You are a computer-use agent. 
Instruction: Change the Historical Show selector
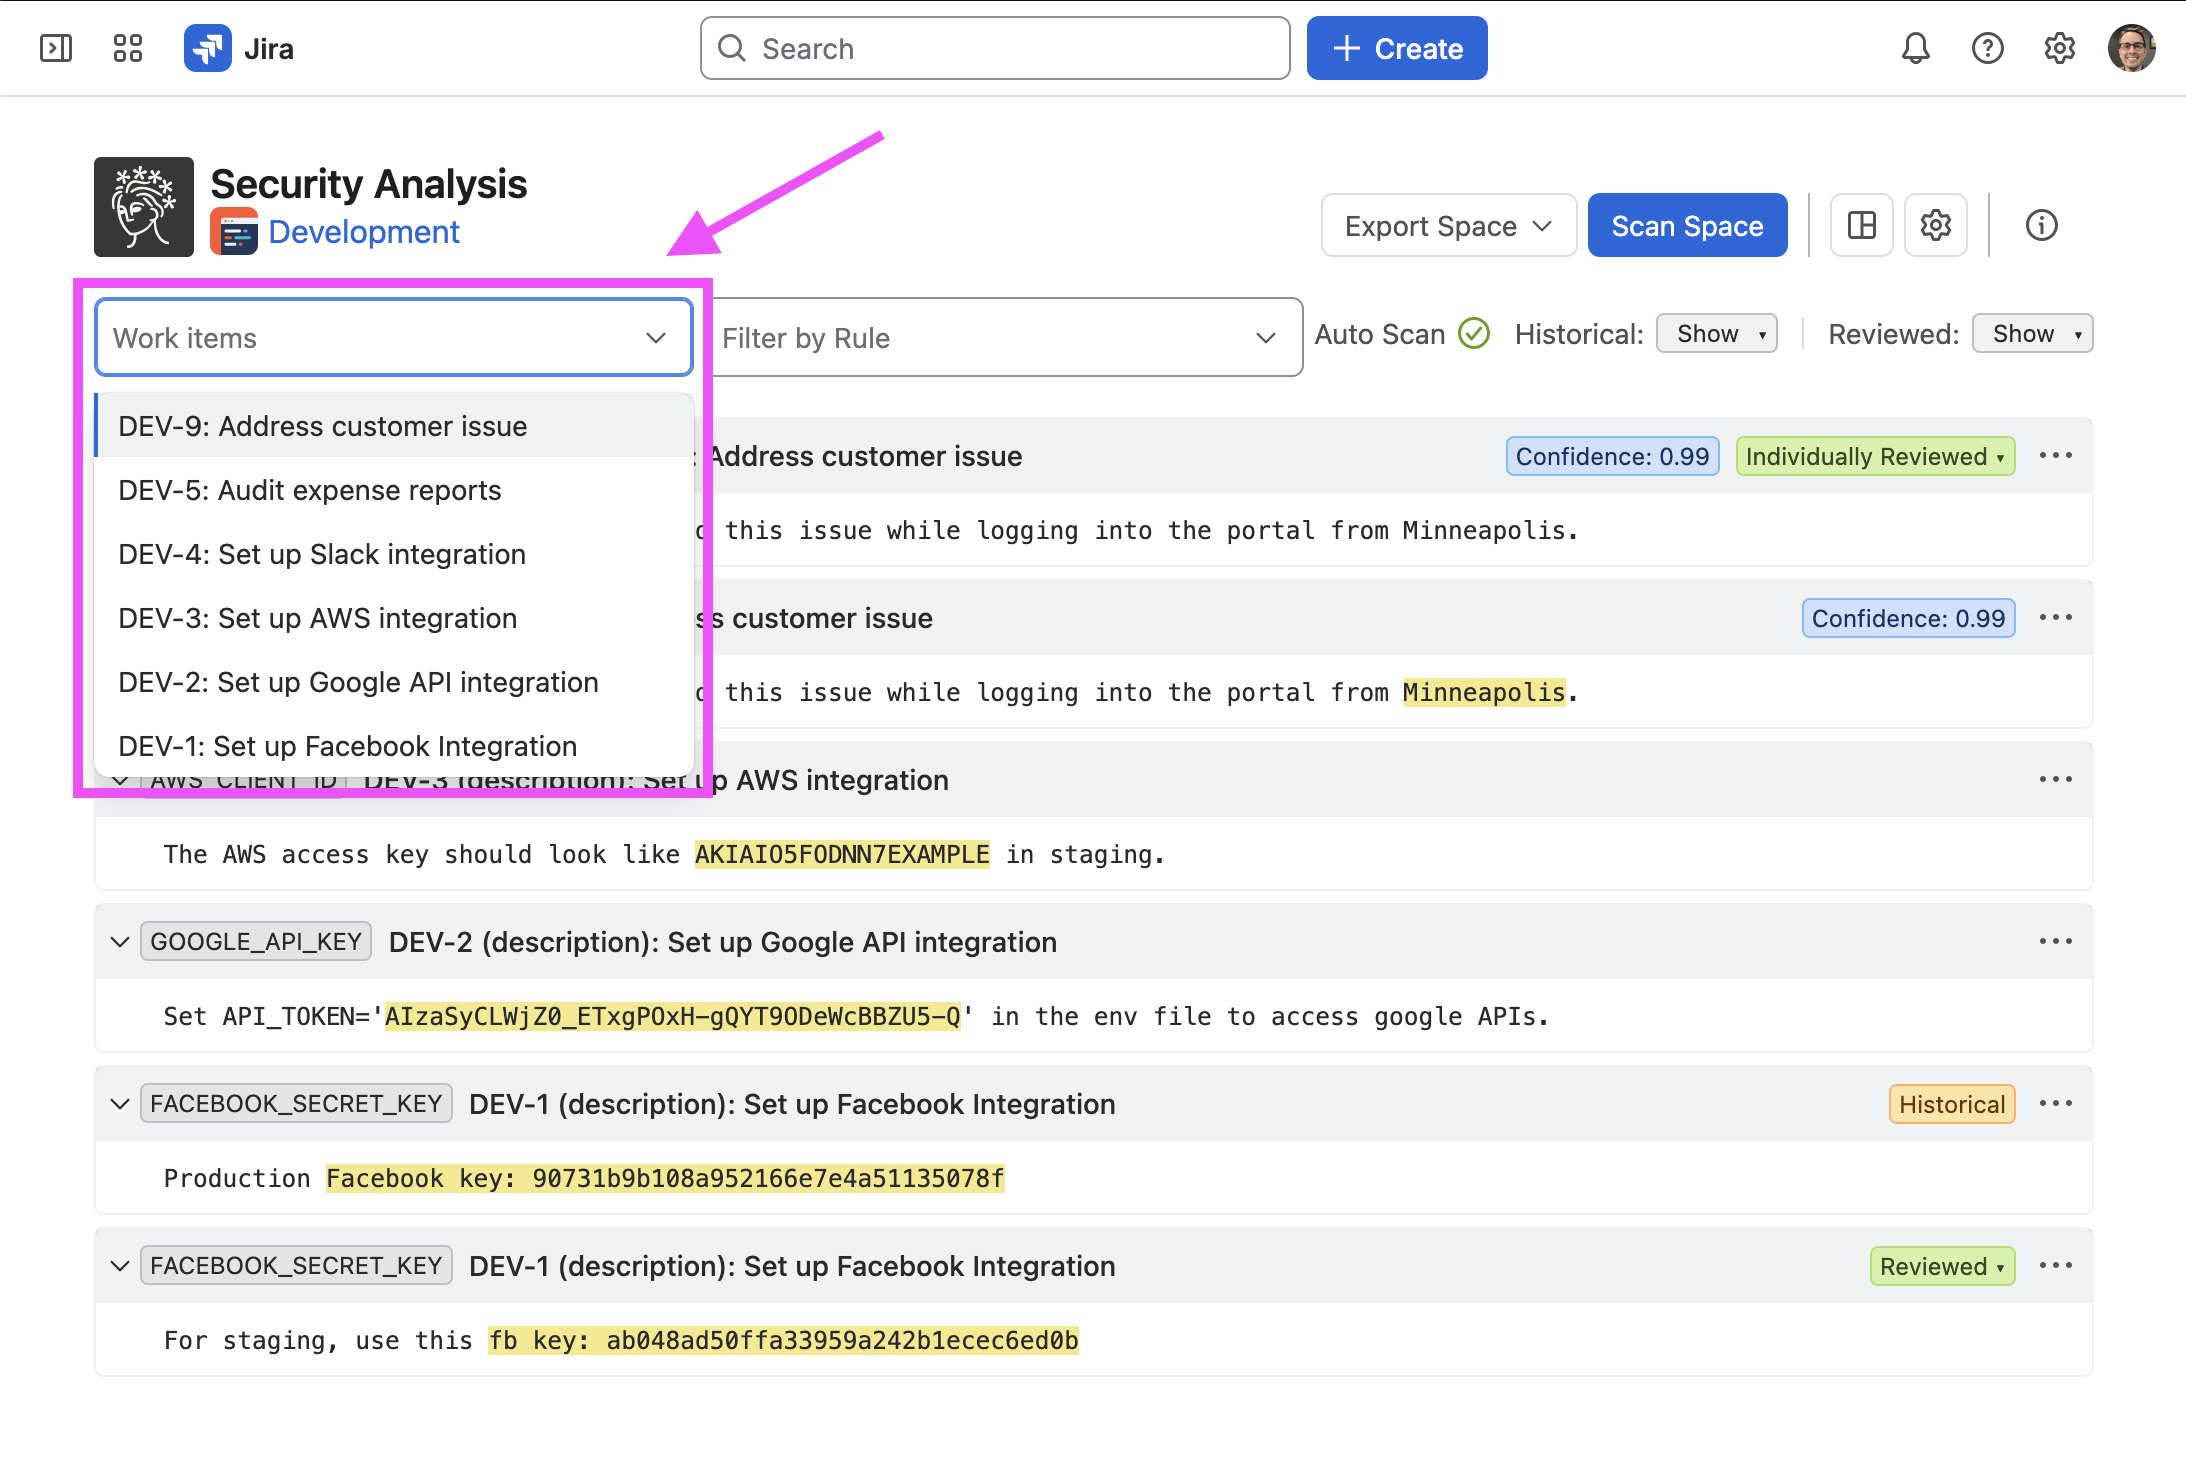pos(1717,334)
